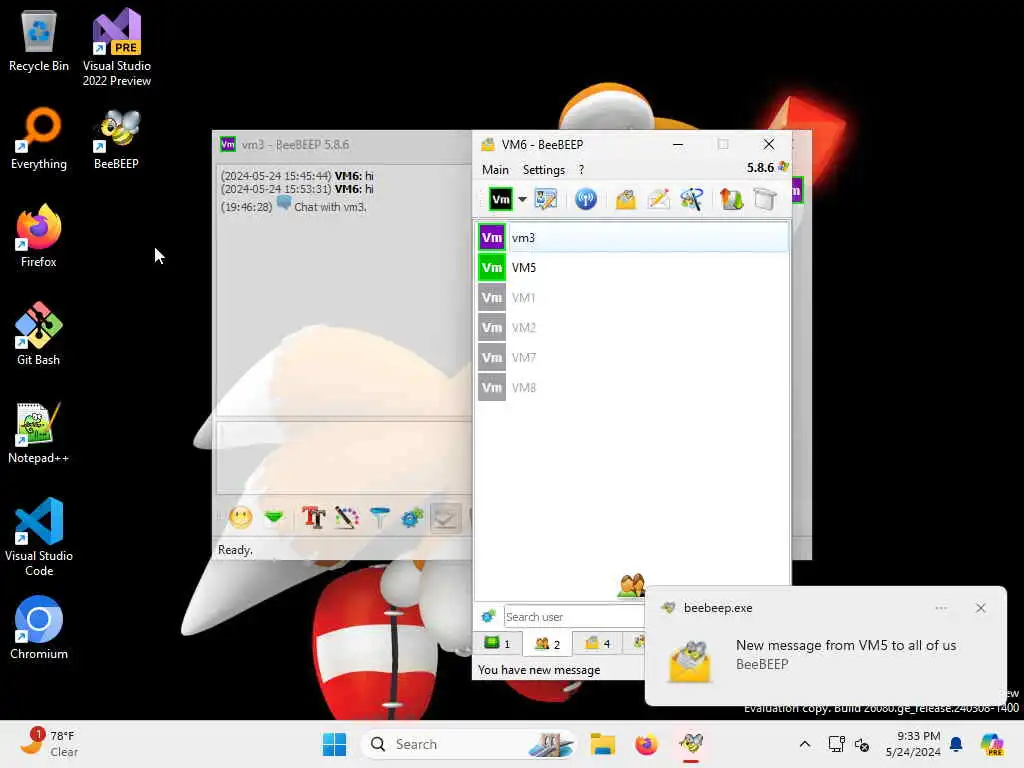Image resolution: width=1024 pixels, height=768 pixels.
Task: Select offline user VM2
Action: coord(632,328)
